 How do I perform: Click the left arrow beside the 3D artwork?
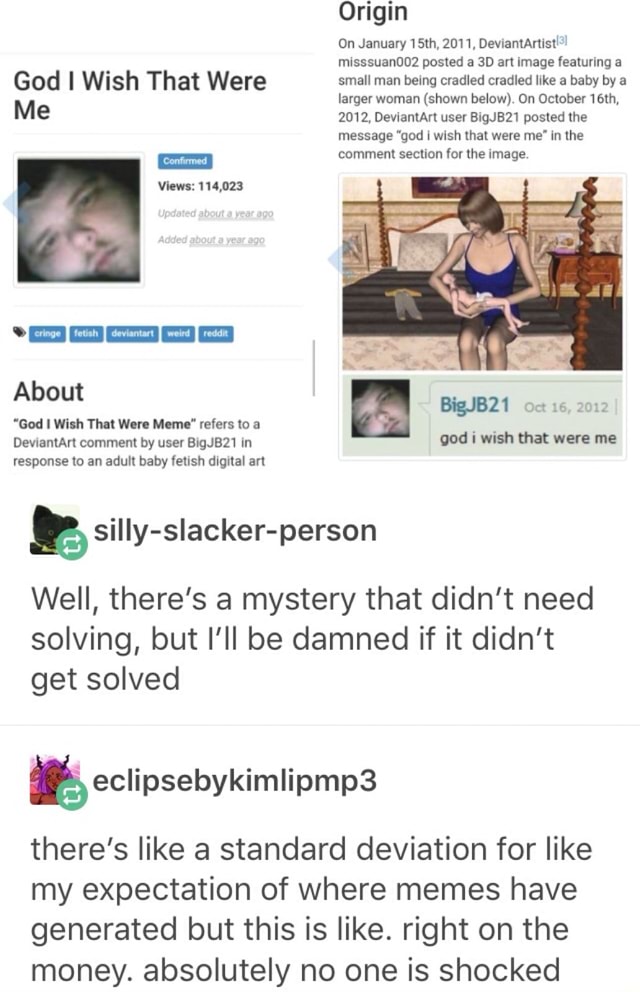(x=340, y=259)
